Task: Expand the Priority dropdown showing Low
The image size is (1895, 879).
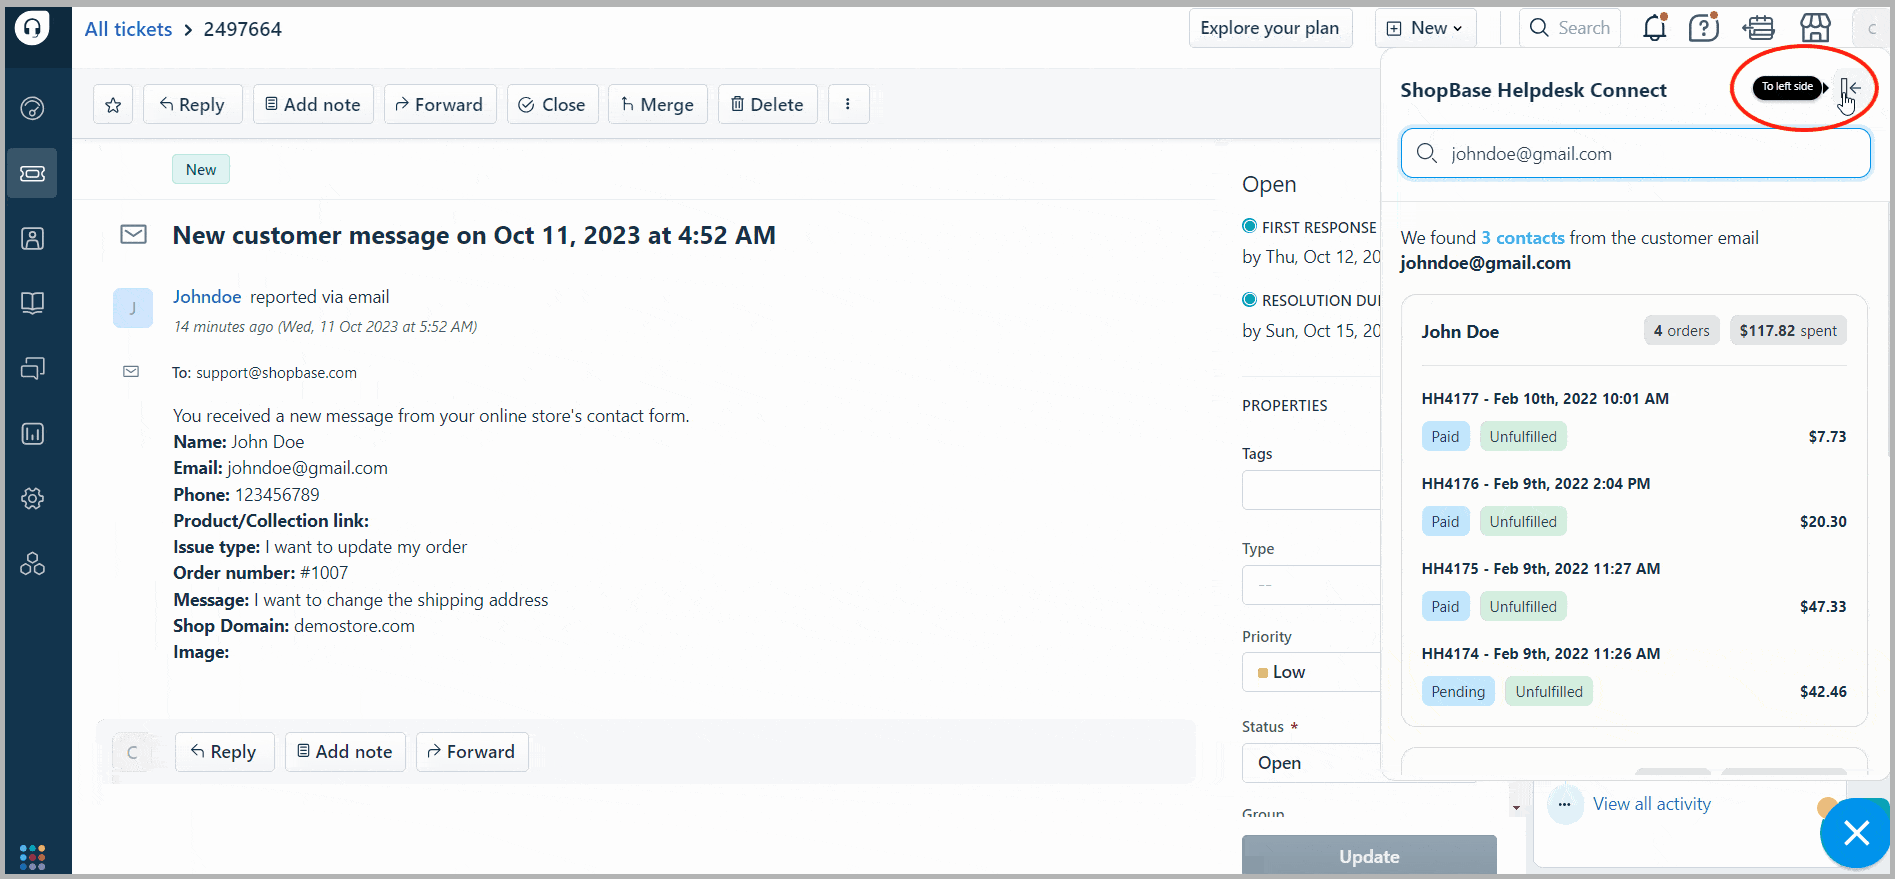Action: click(1310, 672)
